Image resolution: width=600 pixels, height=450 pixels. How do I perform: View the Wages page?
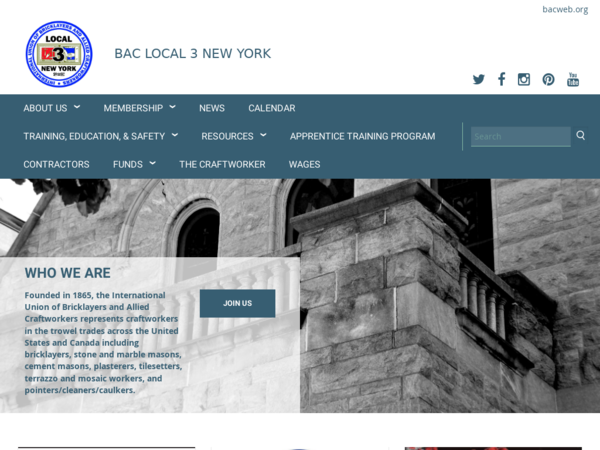pyautogui.click(x=305, y=165)
